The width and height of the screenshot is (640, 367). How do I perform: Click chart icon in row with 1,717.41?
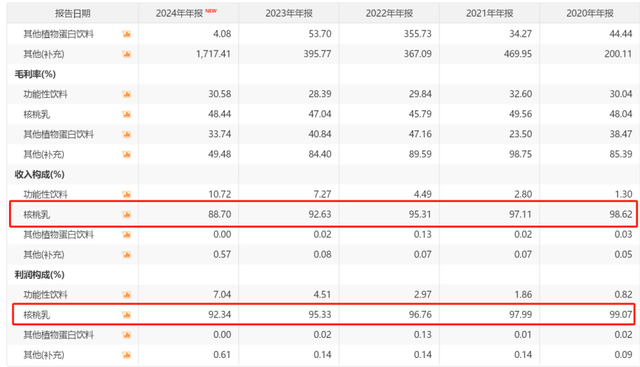coord(127,54)
